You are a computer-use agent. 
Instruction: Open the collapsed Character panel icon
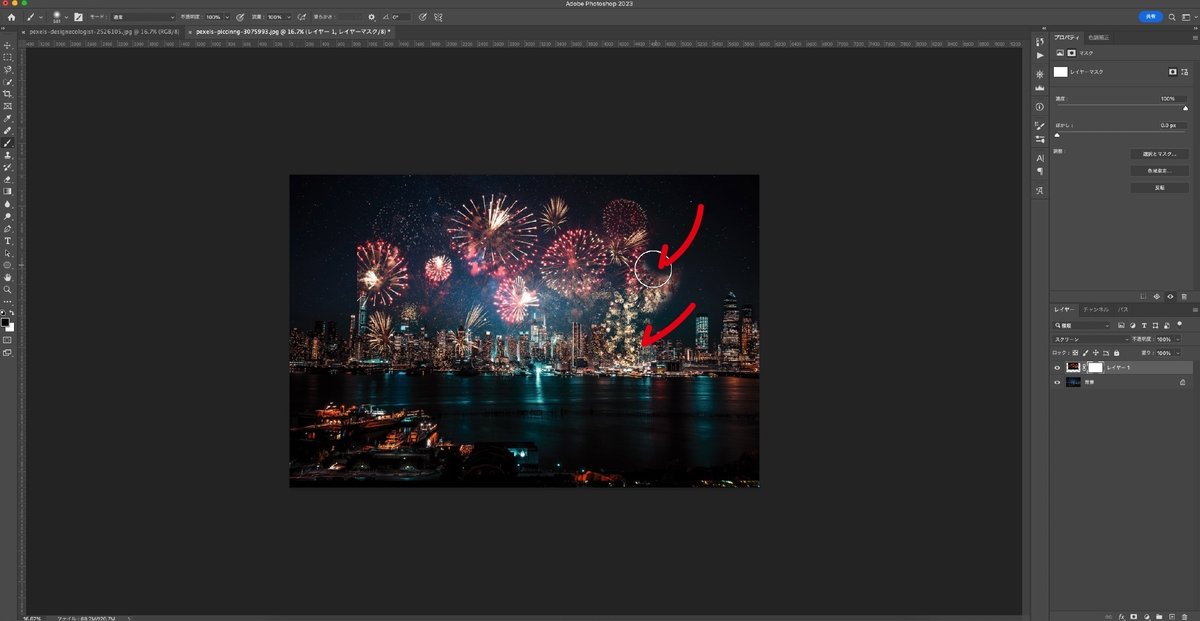point(1040,157)
